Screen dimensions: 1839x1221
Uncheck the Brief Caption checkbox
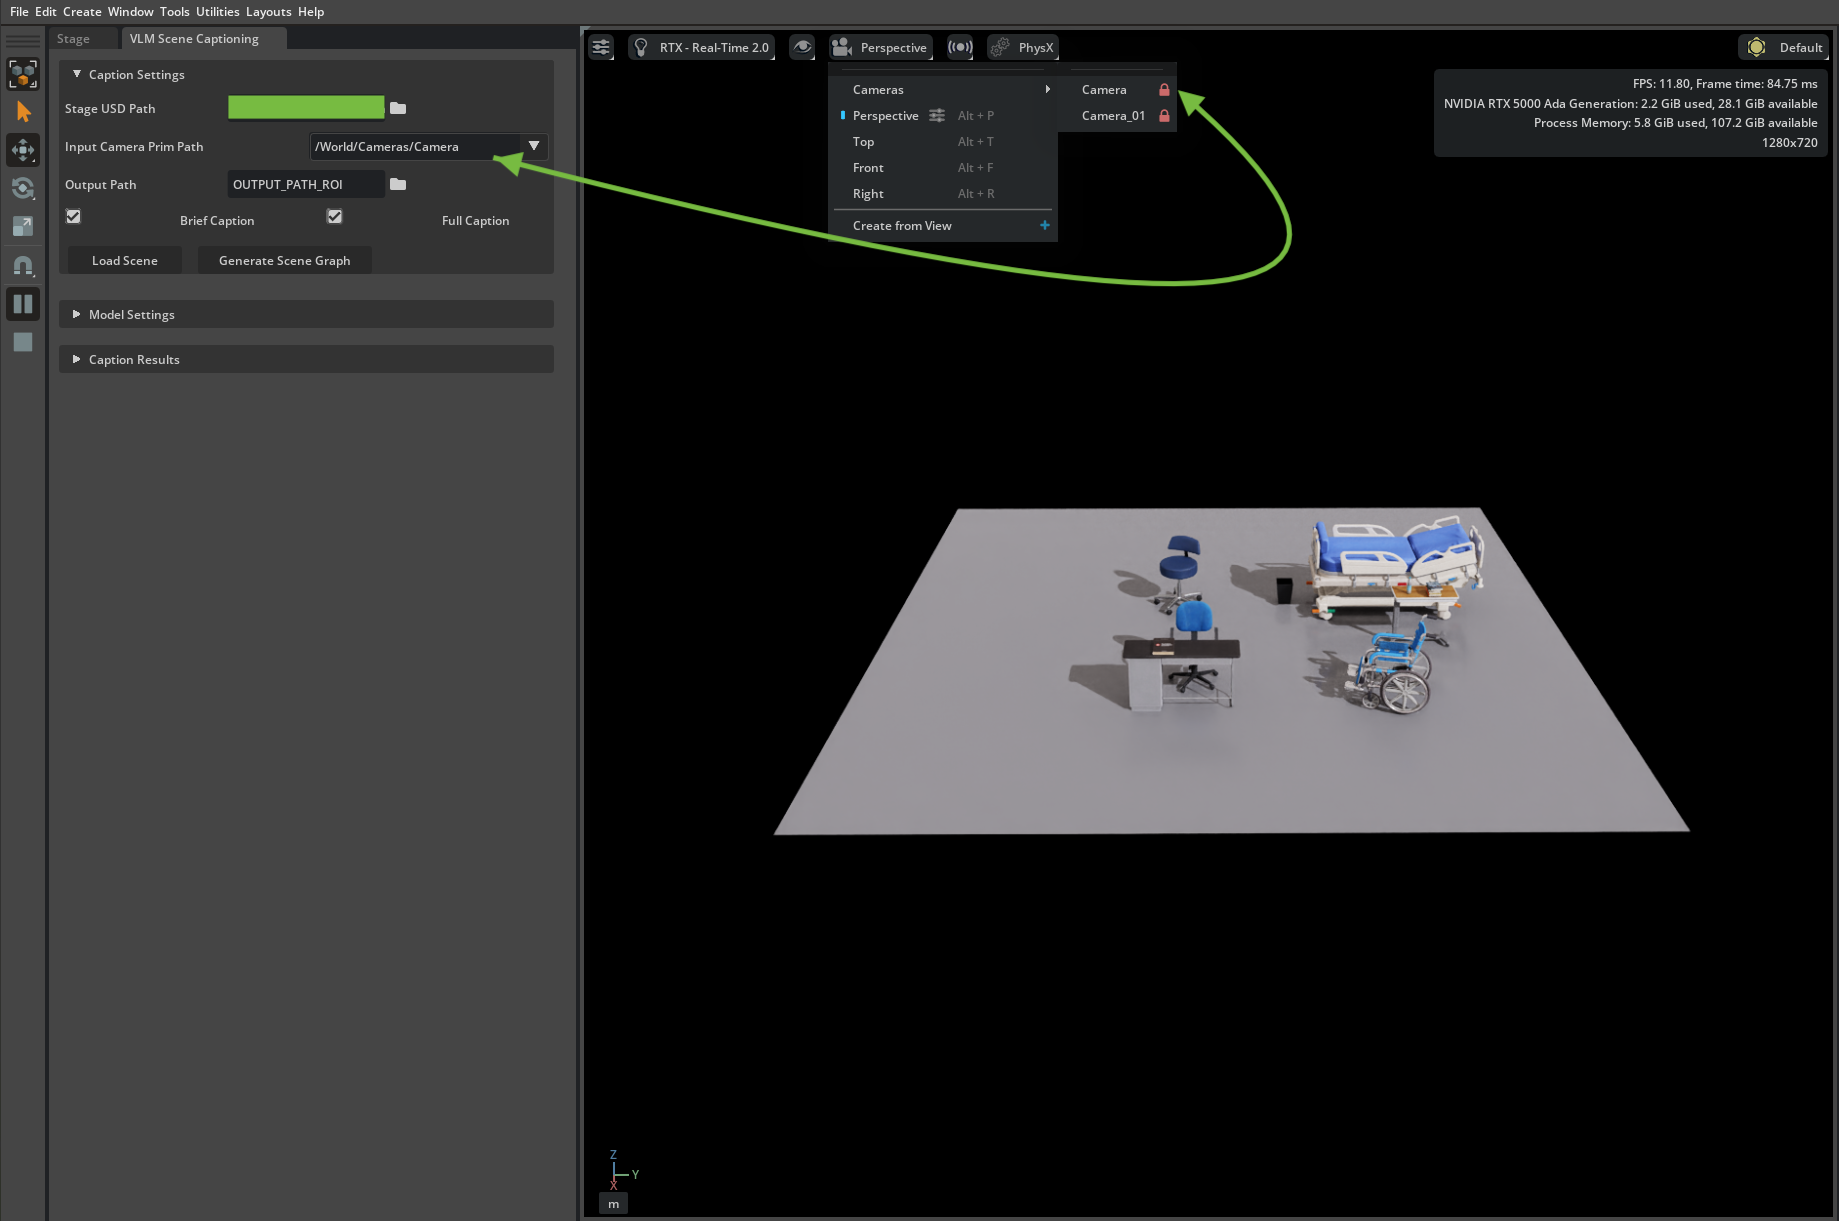click(73, 217)
